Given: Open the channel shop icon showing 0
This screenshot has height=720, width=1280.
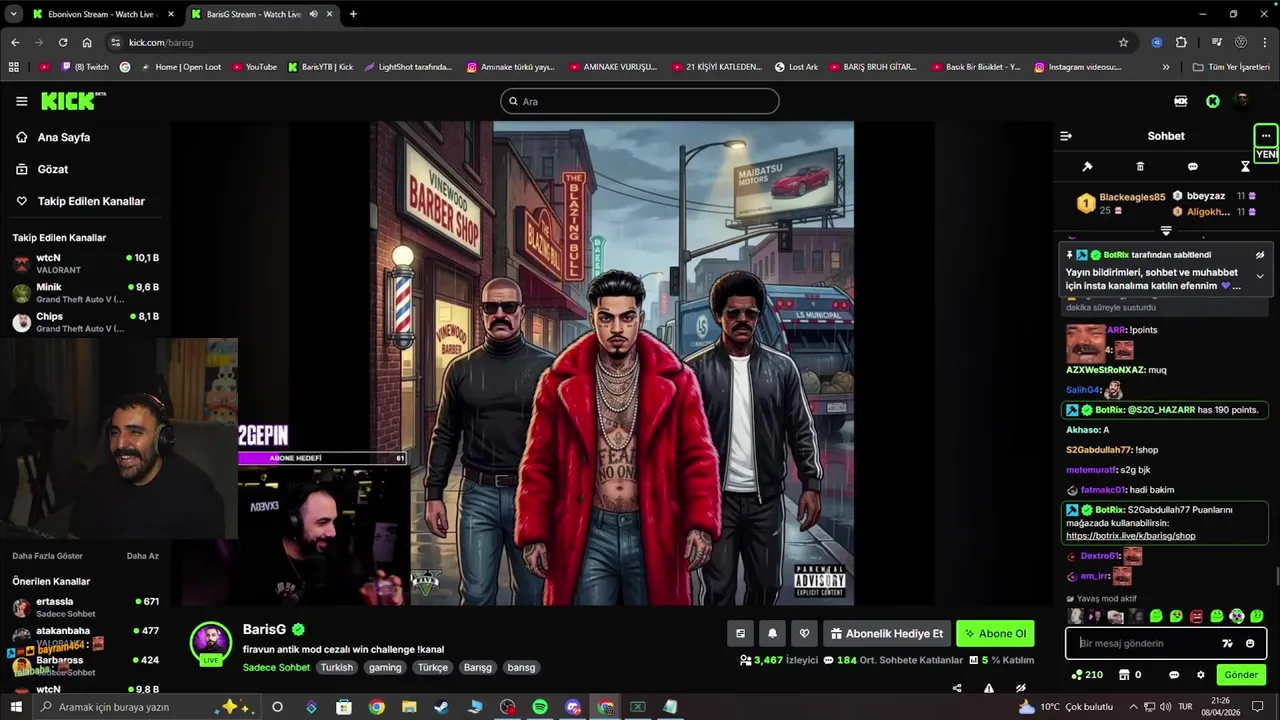Looking at the screenshot, I should coord(1130,675).
